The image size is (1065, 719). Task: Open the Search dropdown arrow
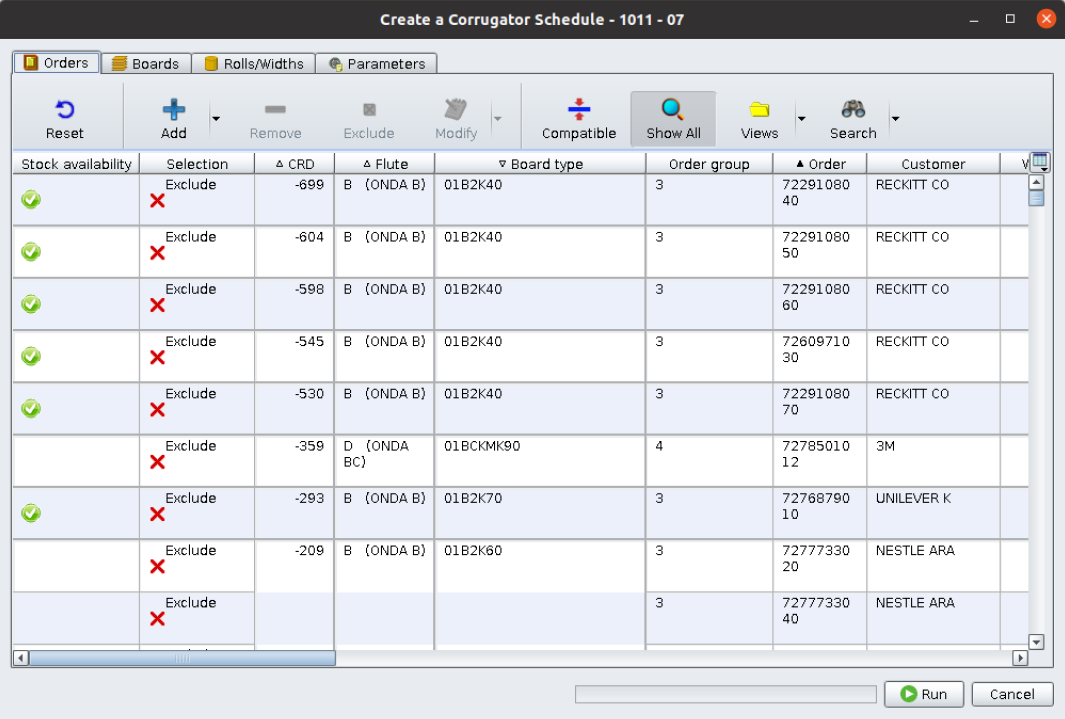894,119
